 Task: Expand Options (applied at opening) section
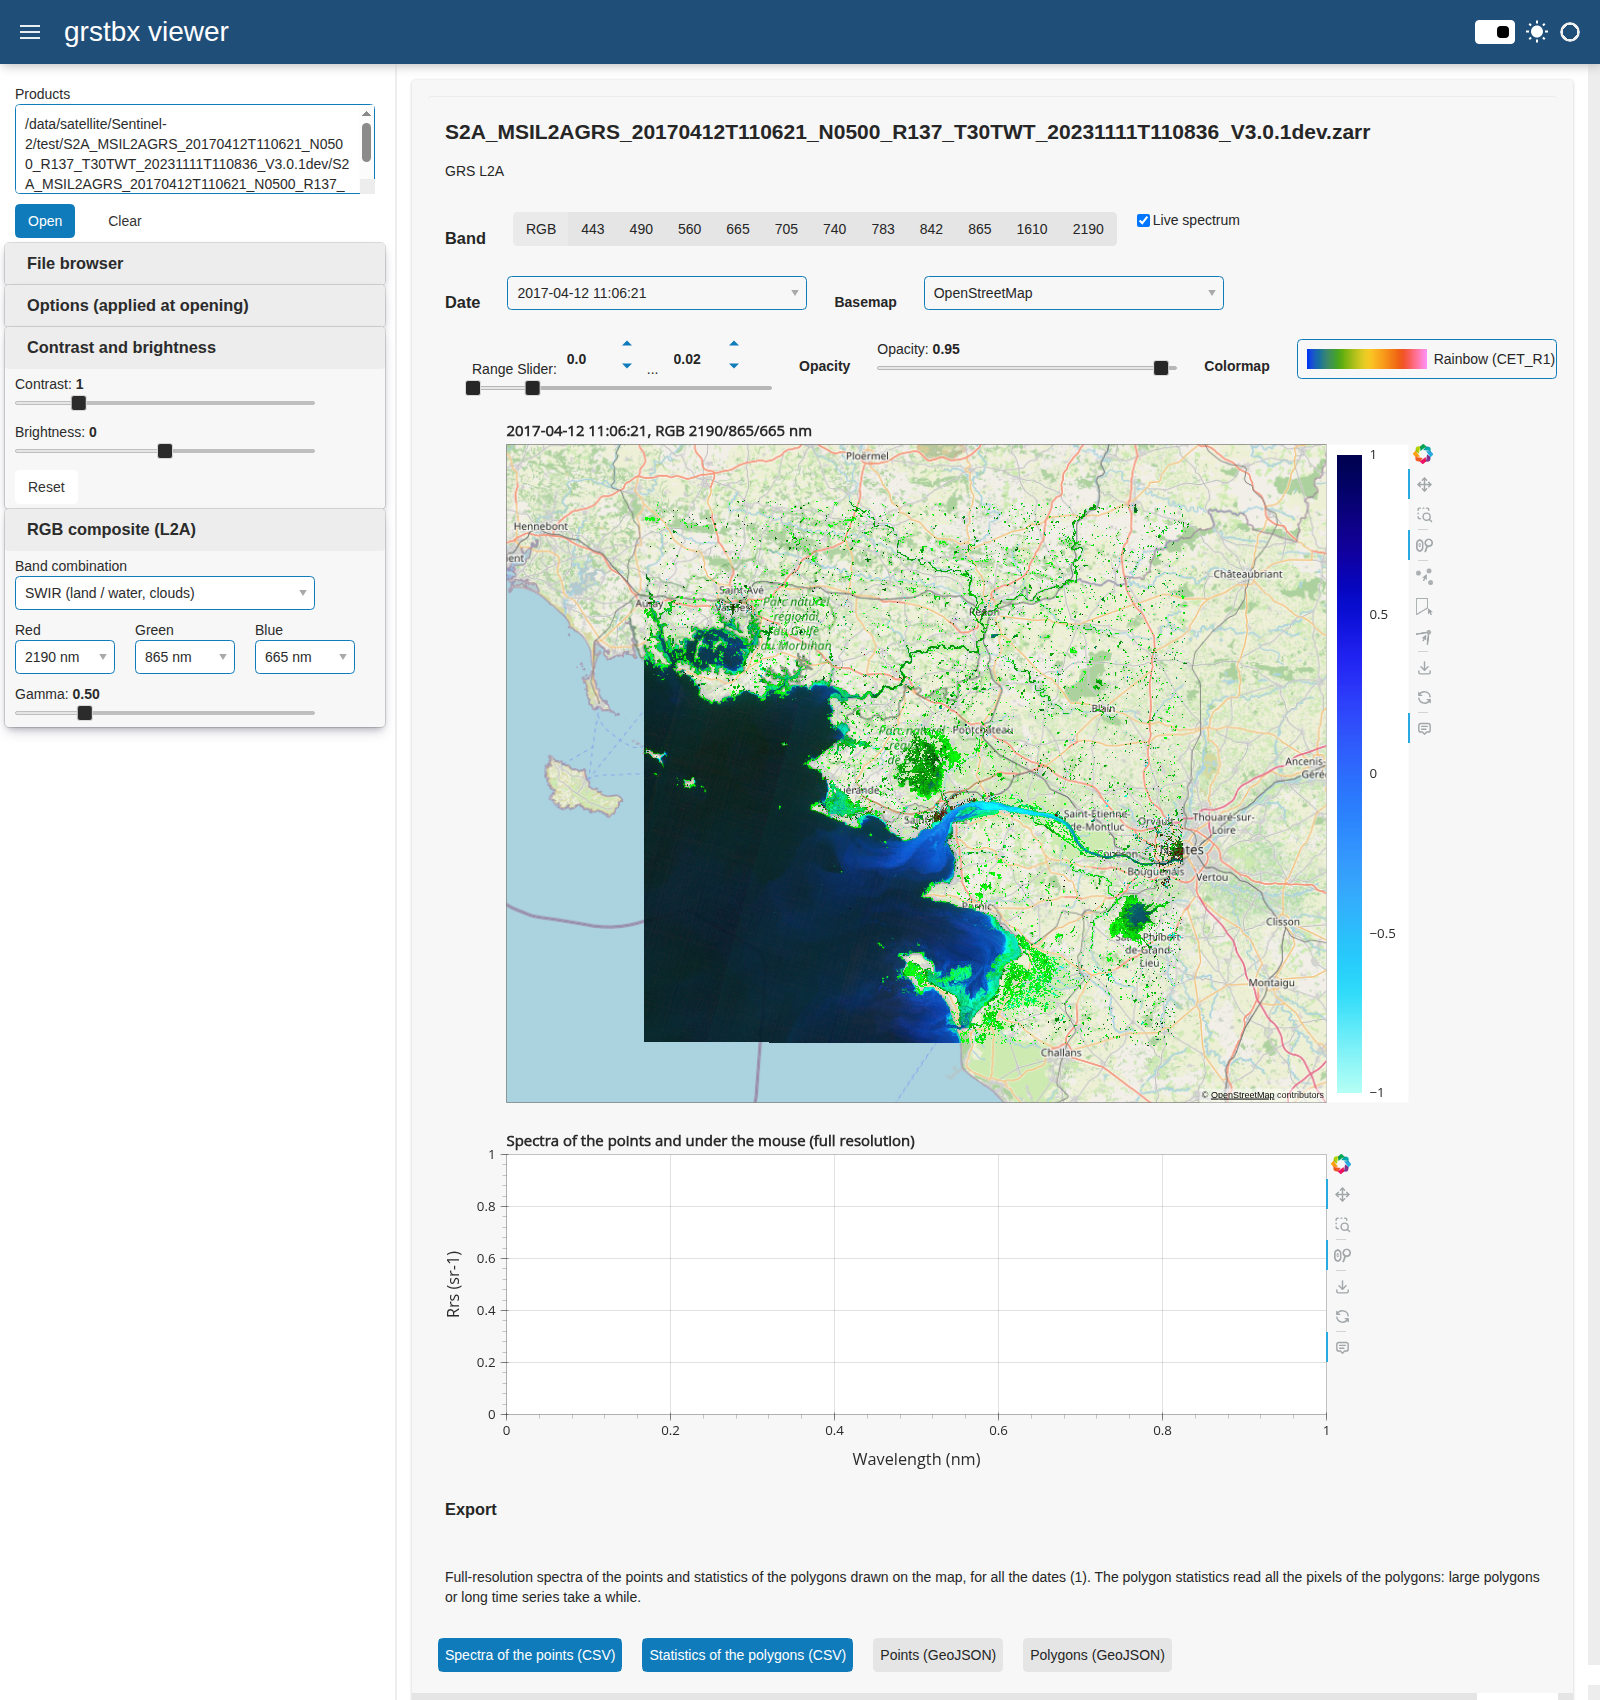(x=195, y=306)
